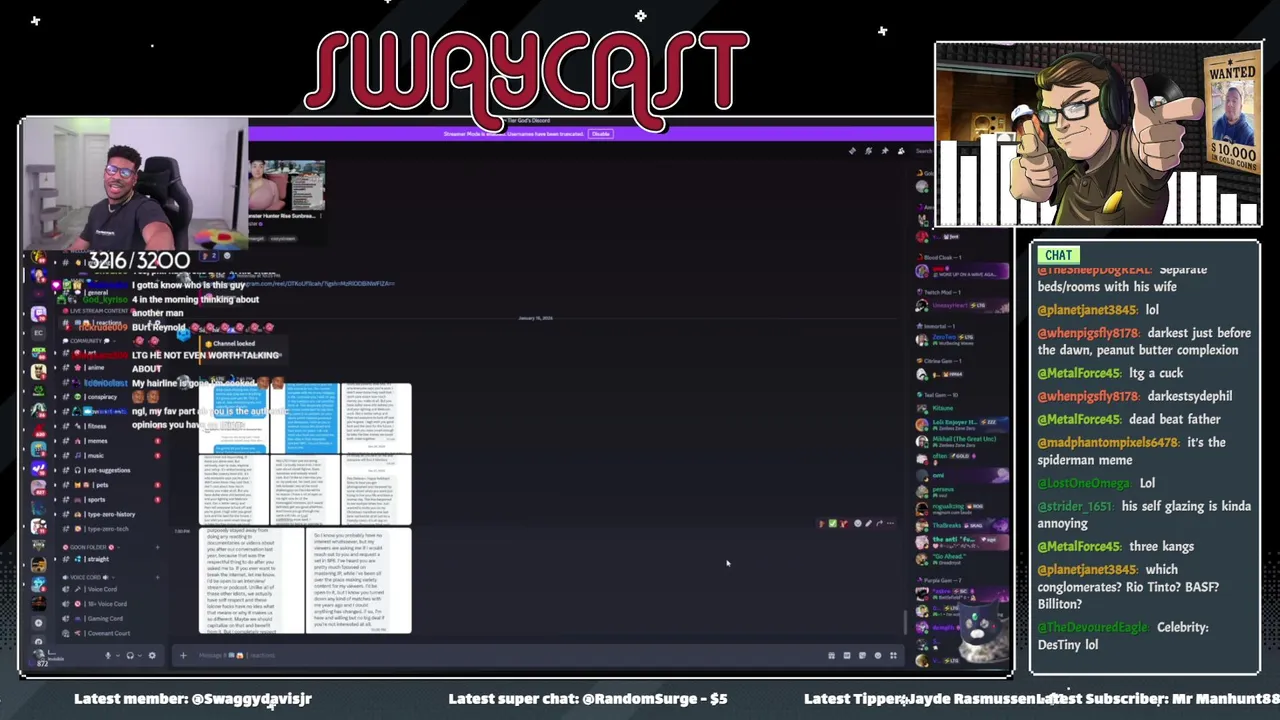Open the gift icon in the chat input bar
The image size is (1280, 720).
(831, 656)
